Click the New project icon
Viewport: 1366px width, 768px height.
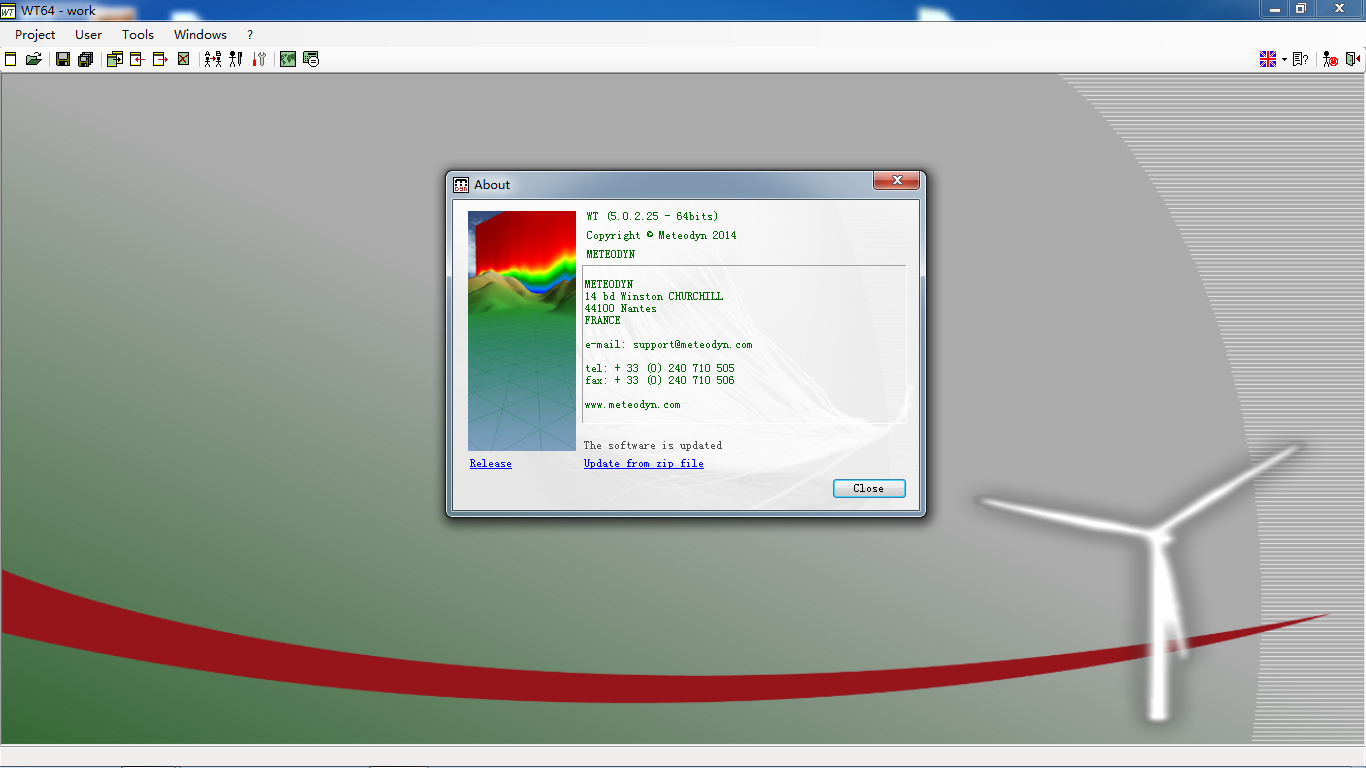11,59
